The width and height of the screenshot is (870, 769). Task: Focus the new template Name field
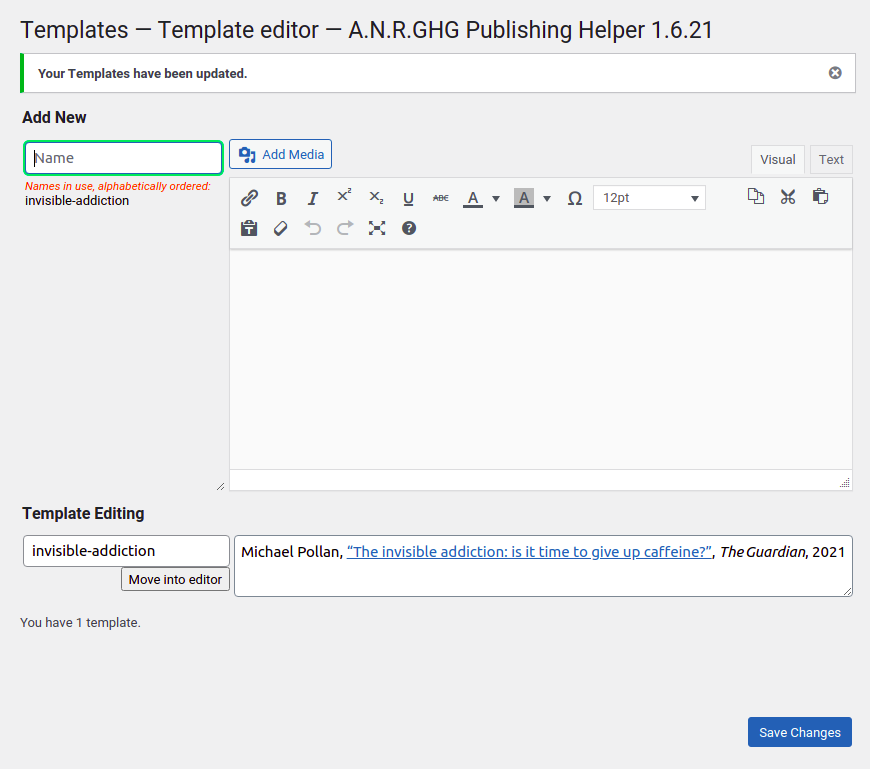coord(123,158)
